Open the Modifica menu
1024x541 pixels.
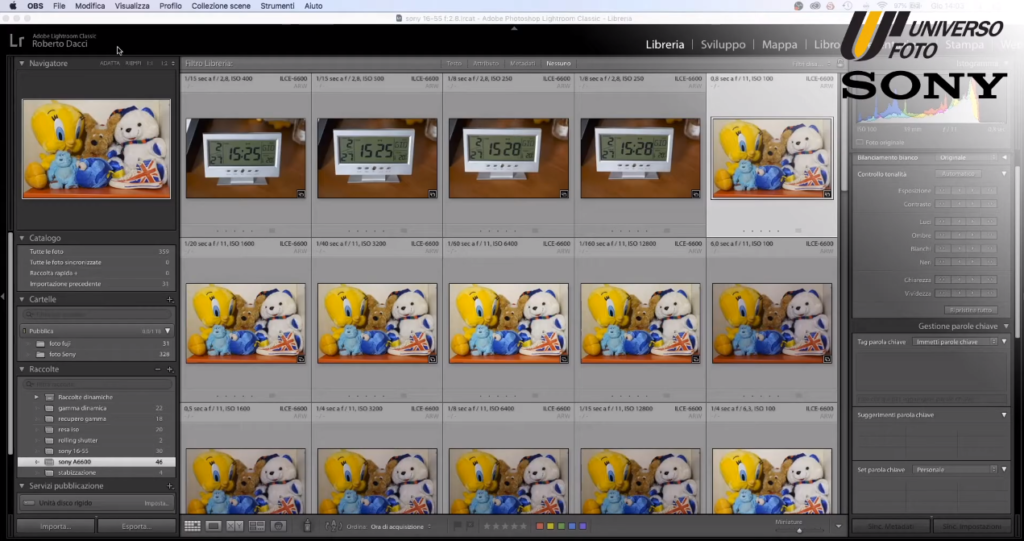pos(90,6)
